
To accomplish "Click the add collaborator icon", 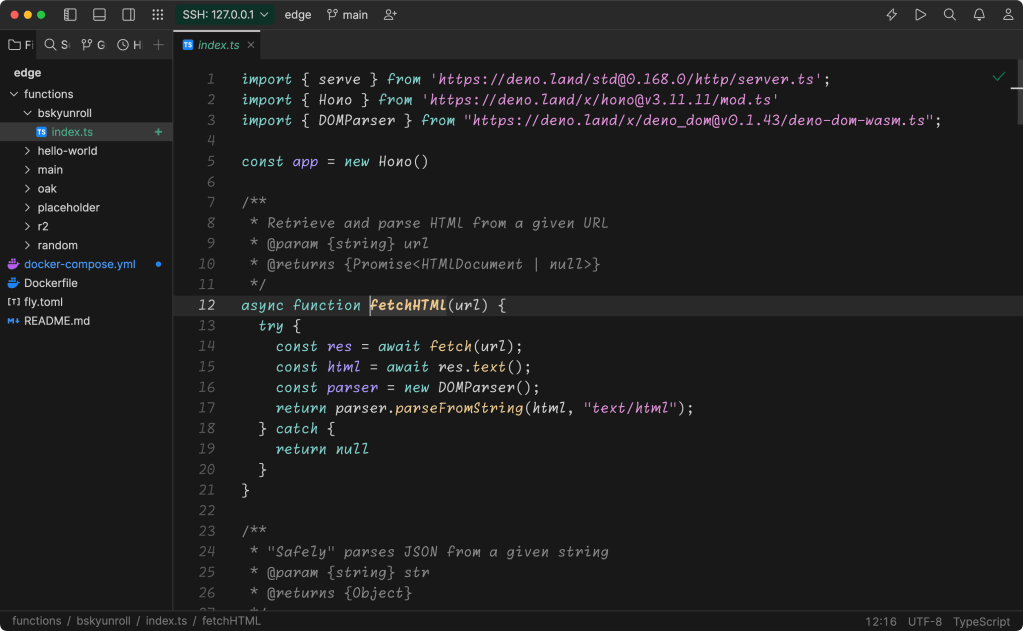I will click(x=390, y=15).
